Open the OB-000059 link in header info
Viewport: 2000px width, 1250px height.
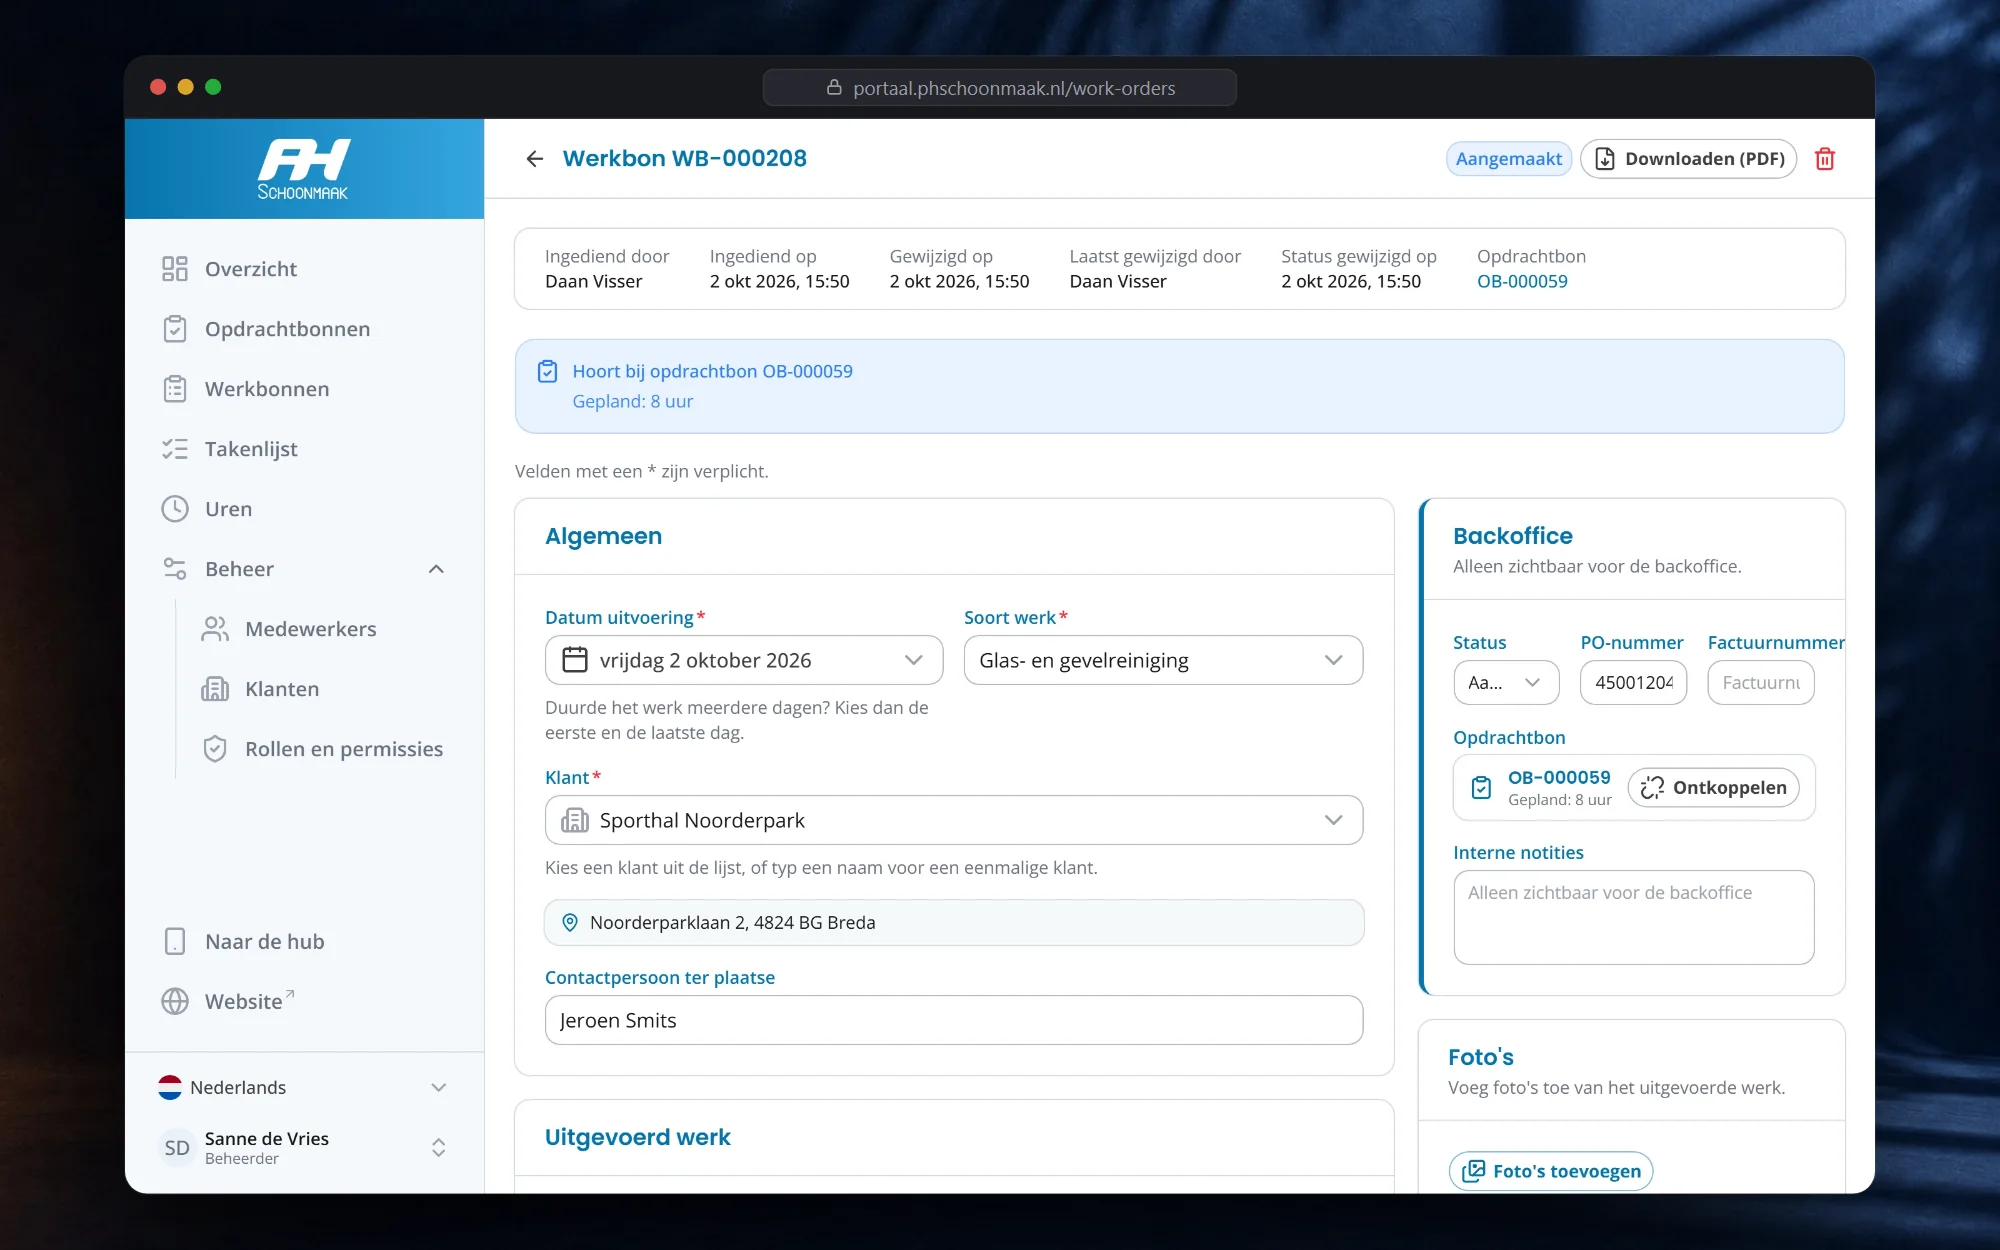pyautogui.click(x=1522, y=282)
